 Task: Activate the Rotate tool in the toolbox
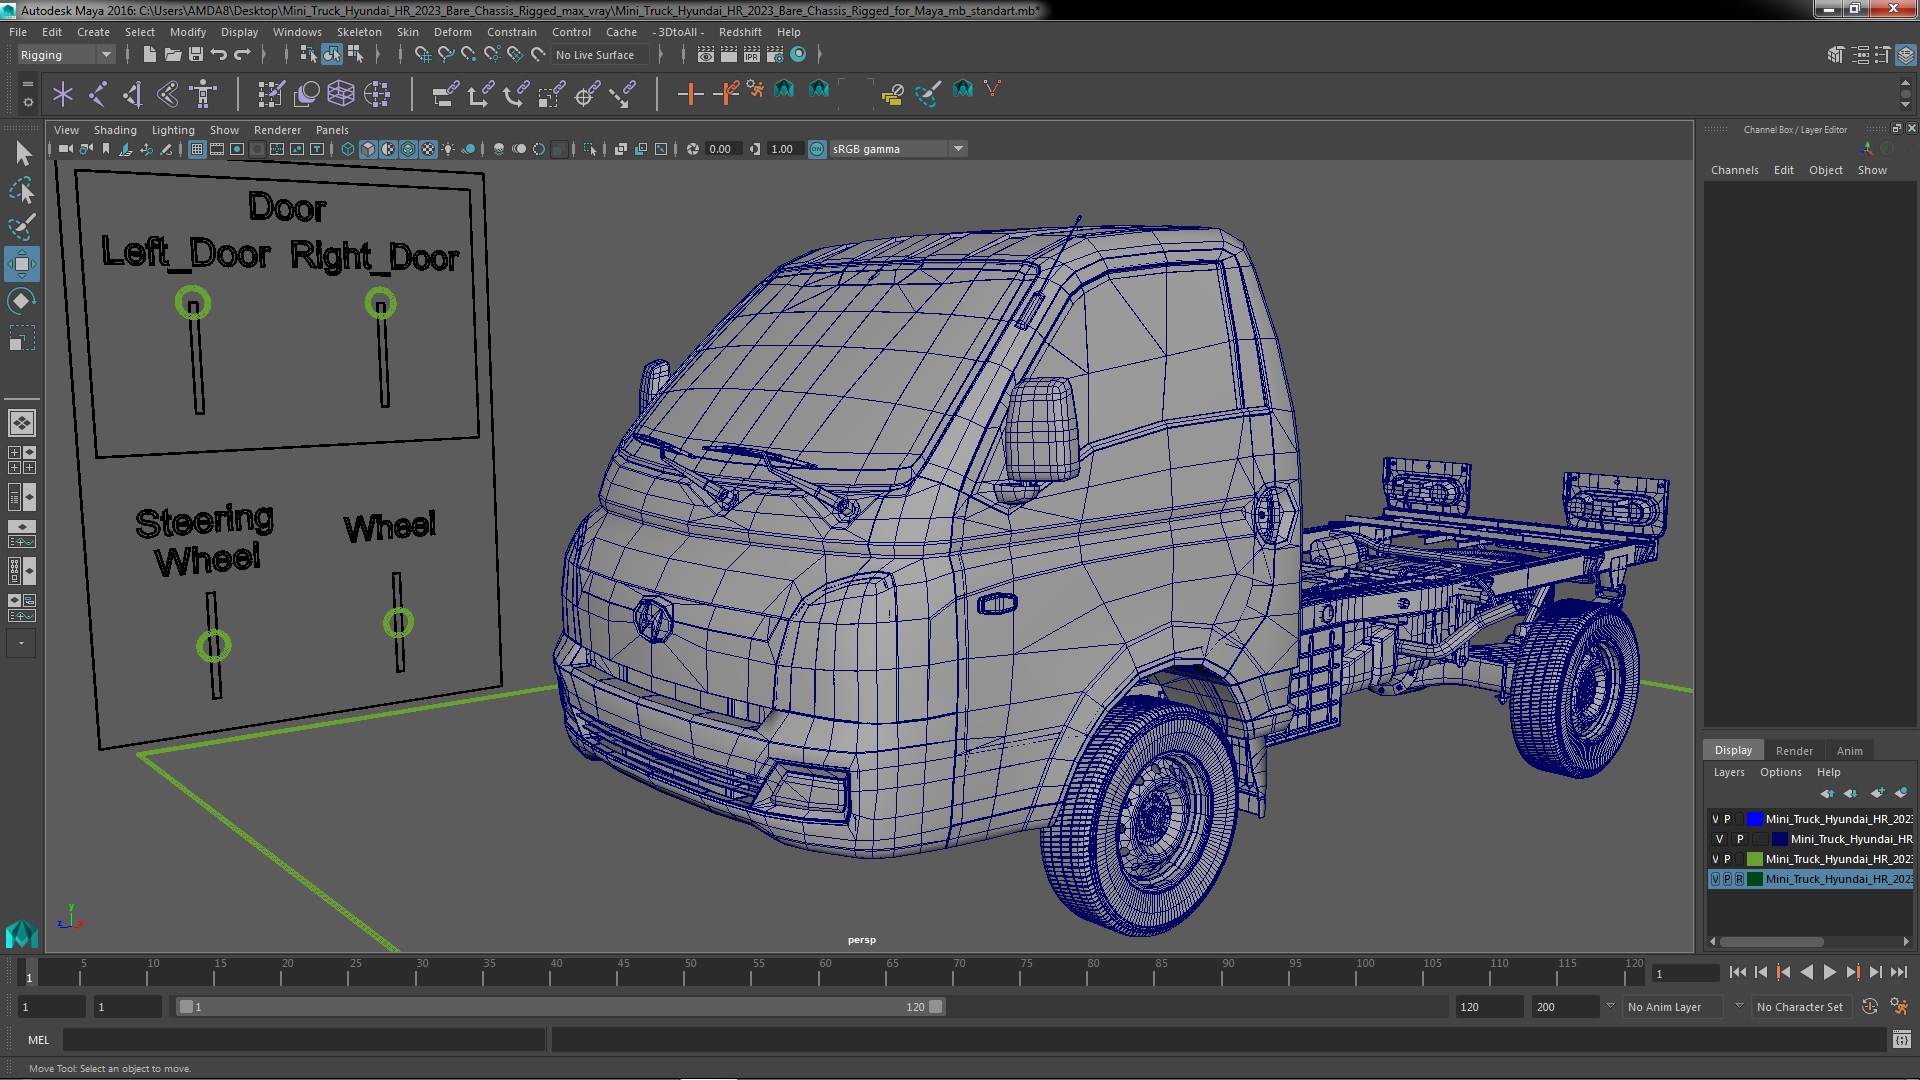point(22,301)
